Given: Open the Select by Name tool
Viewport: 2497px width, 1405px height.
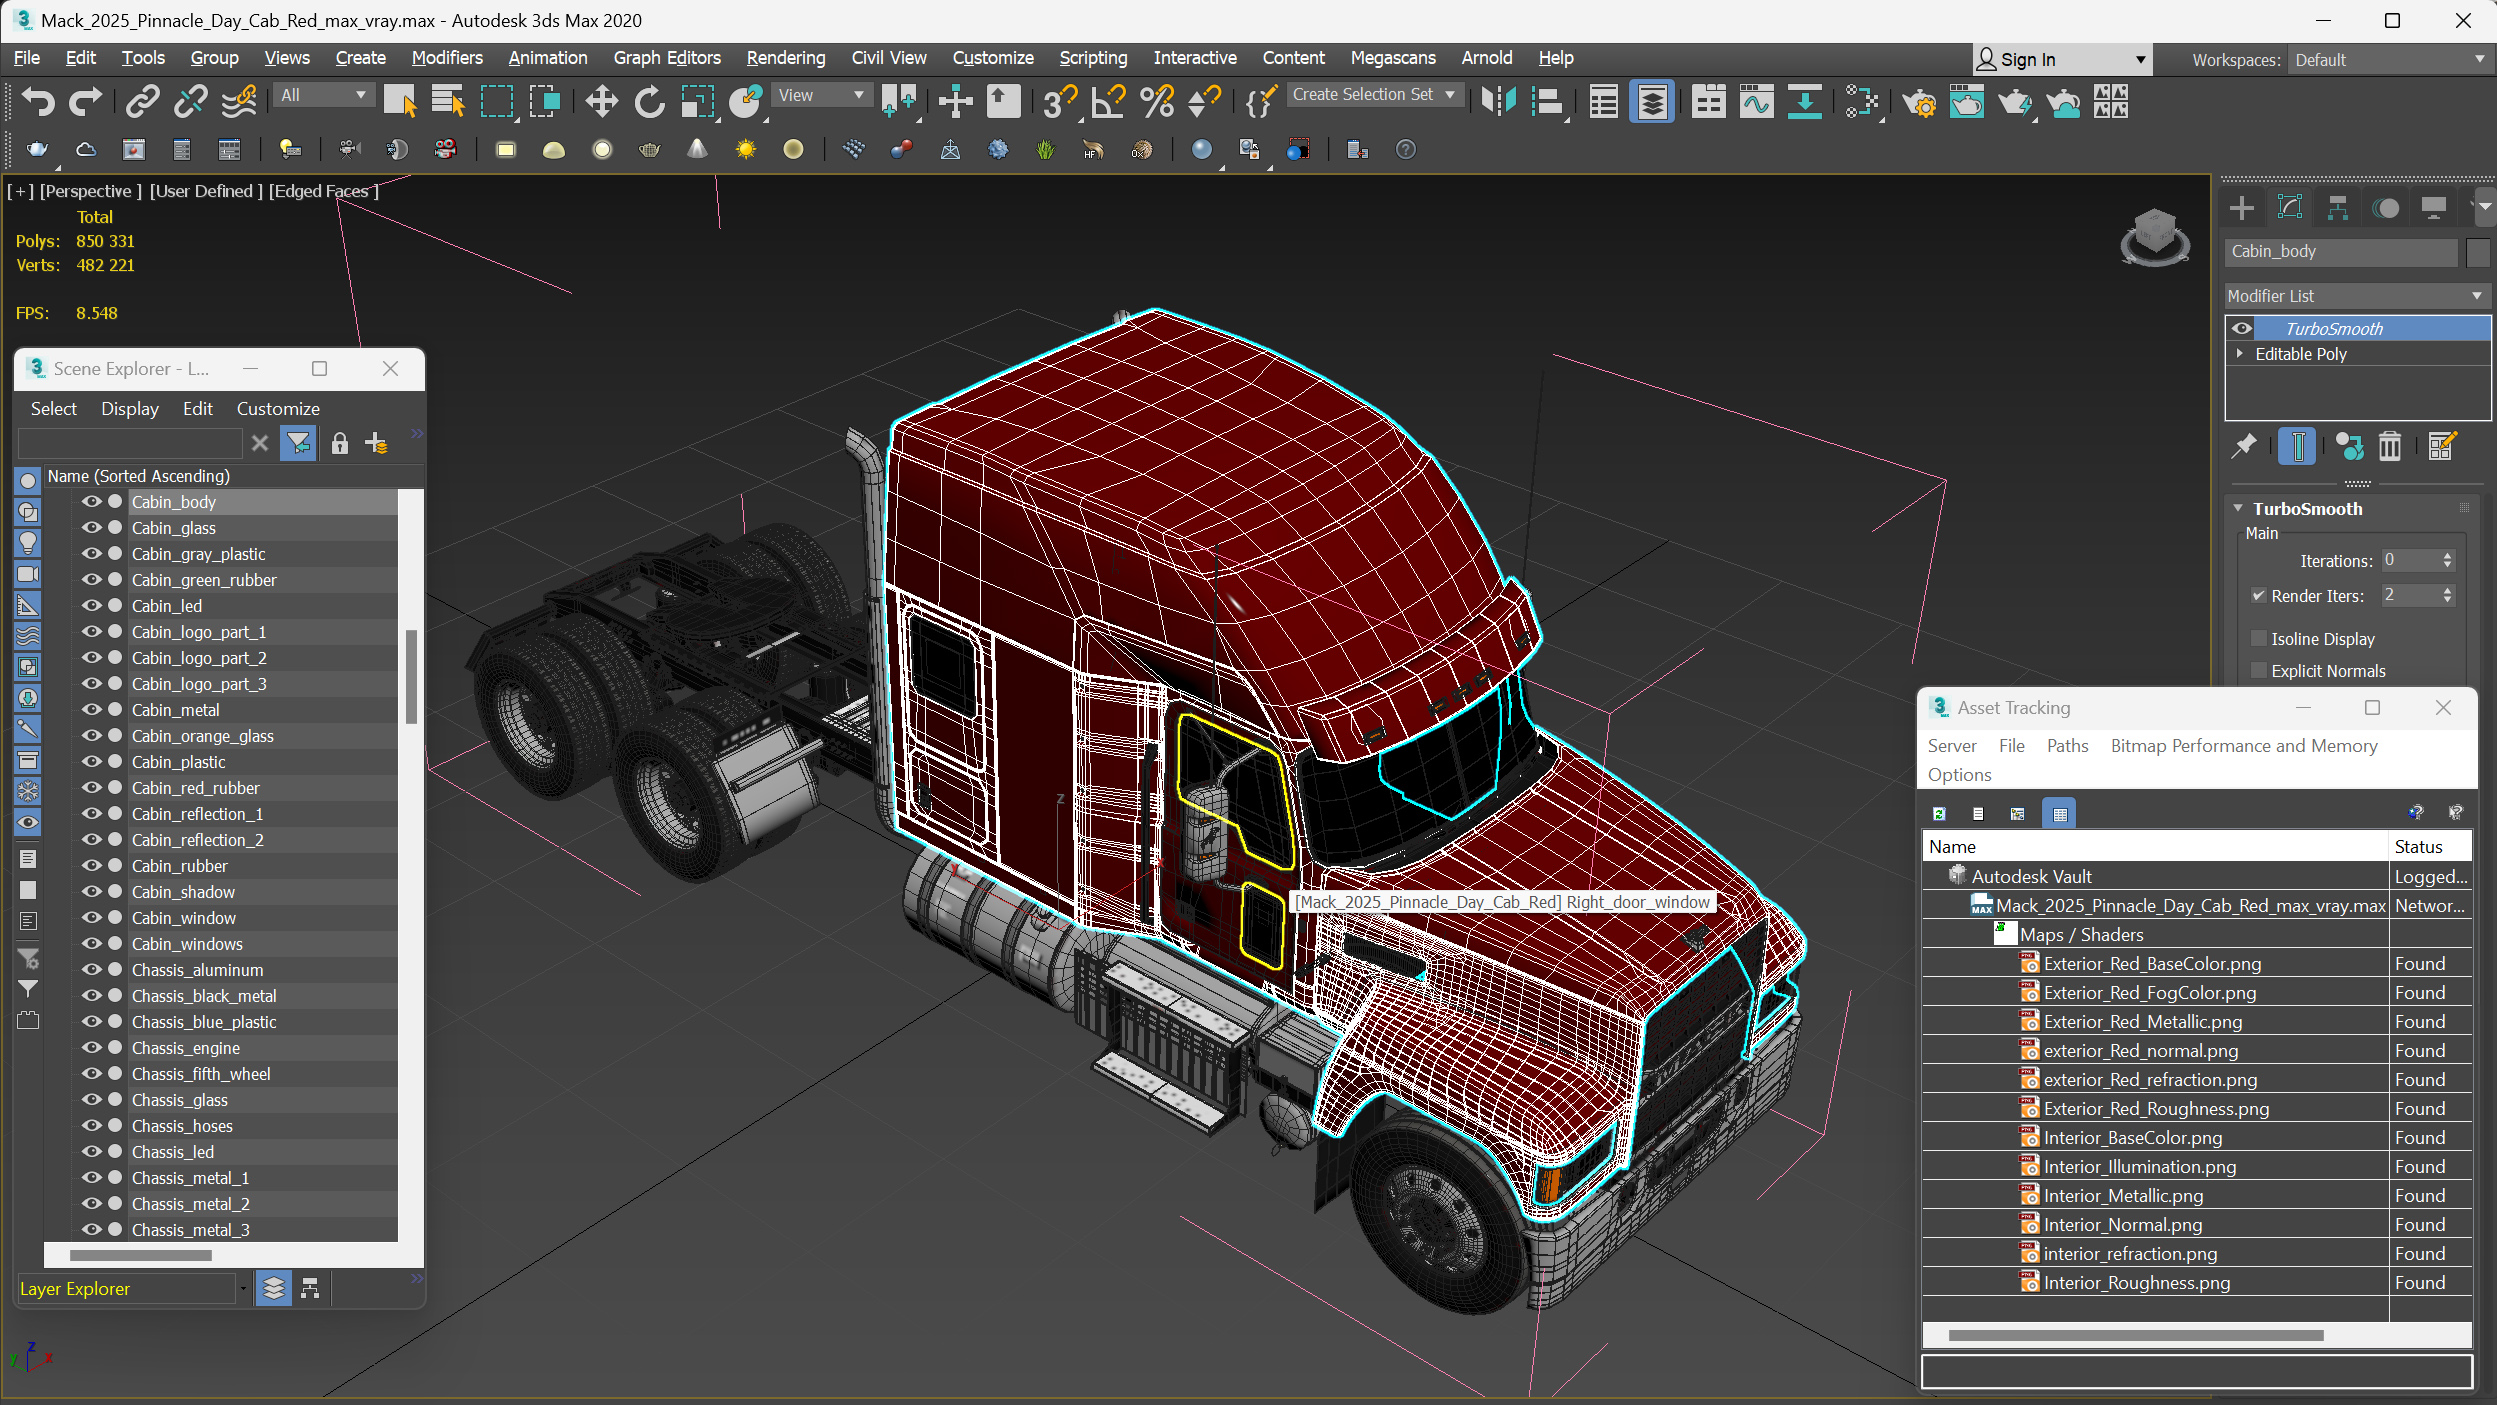Looking at the screenshot, I should point(447,101).
